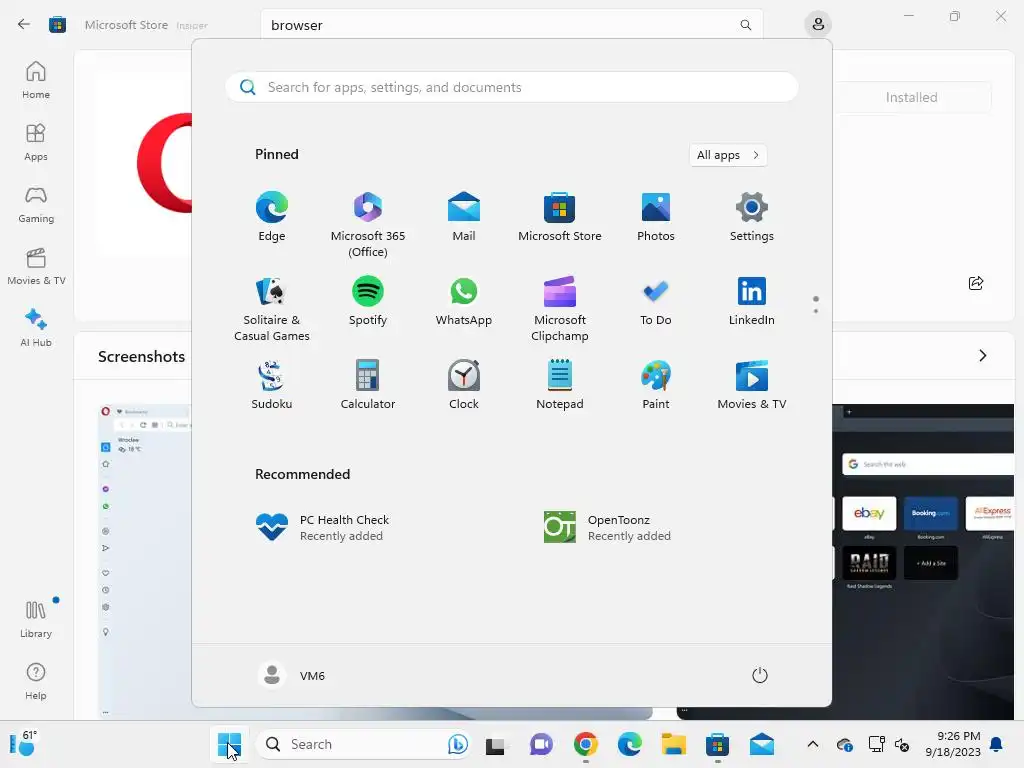Open Microsoft Clipchamp
Image resolution: width=1024 pixels, height=768 pixels.
[x=560, y=309]
